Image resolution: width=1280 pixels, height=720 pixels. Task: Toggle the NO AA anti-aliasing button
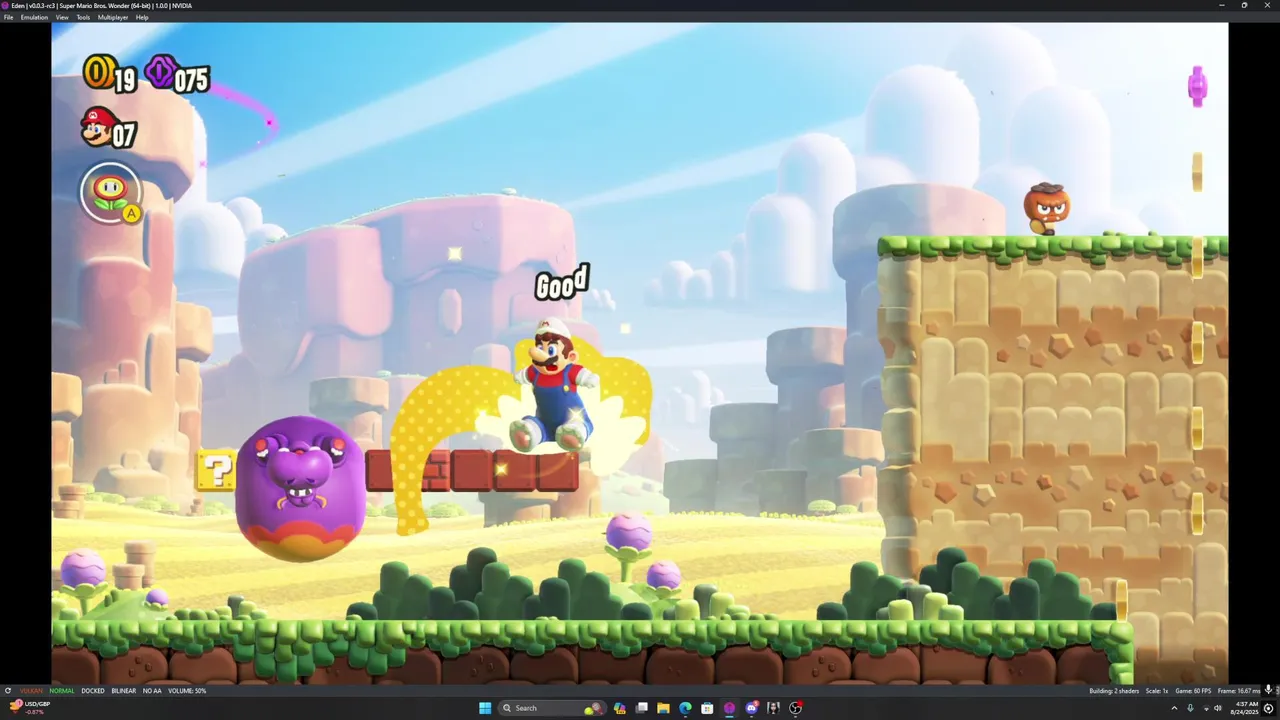[x=152, y=691]
